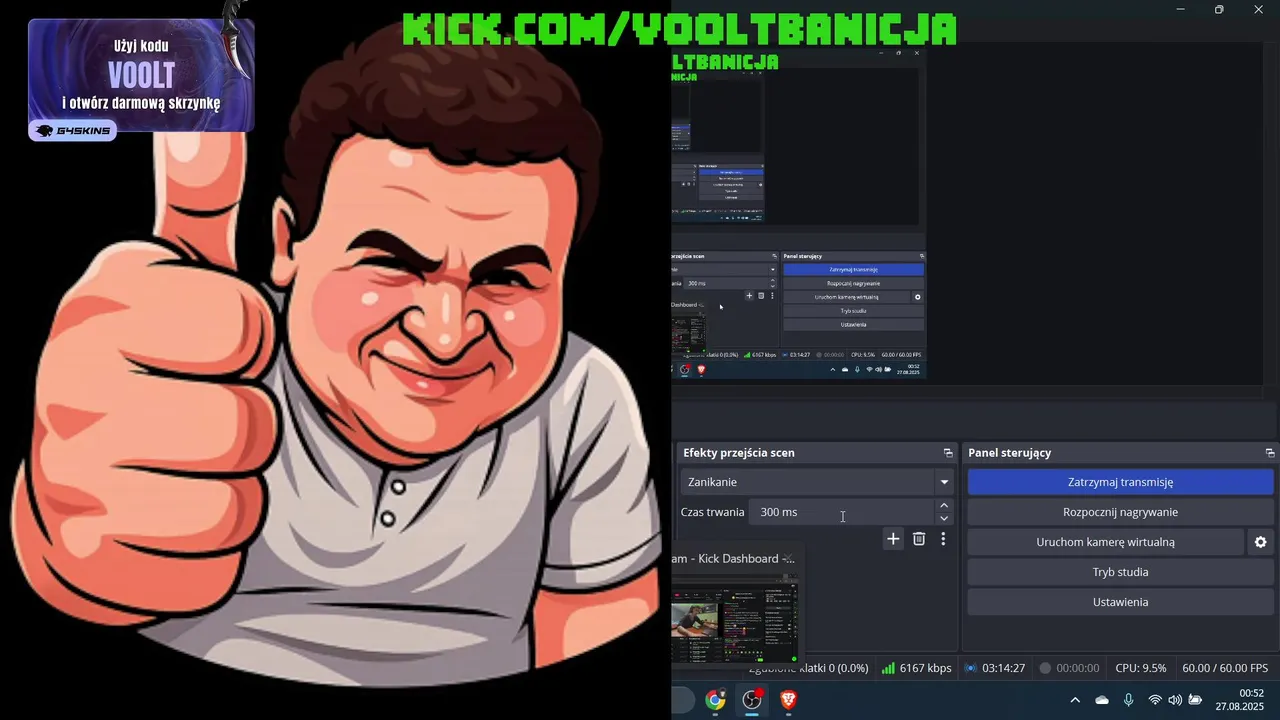1280x720 pixels.
Task: Open transition properties three-dot menu
Action: click(x=943, y=539)
